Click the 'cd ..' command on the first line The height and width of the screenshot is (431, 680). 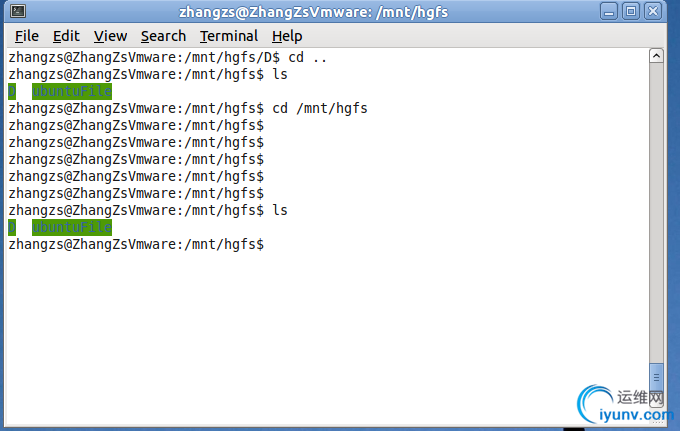[x=308, y=57]
